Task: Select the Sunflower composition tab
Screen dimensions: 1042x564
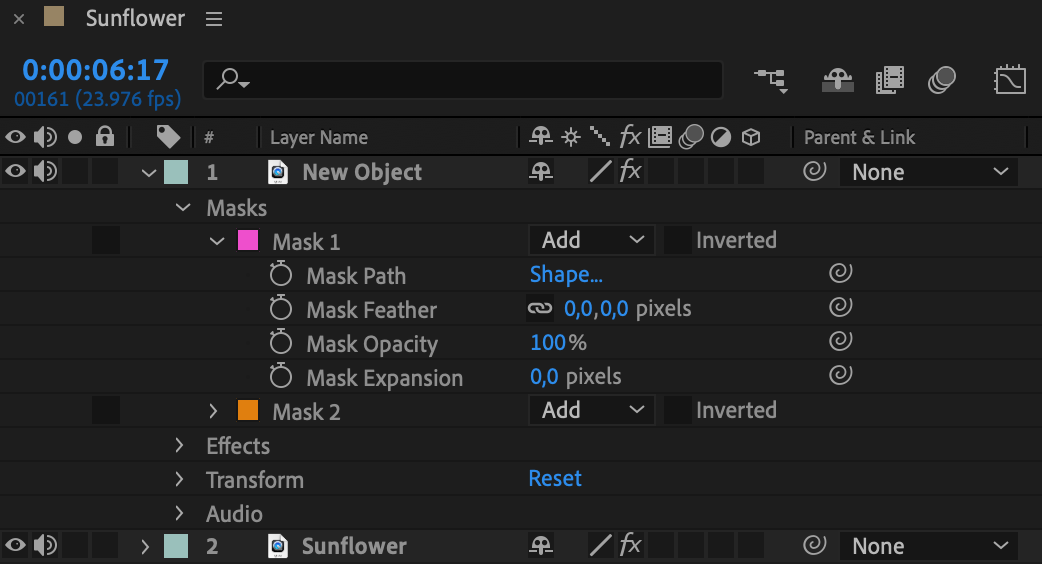Action: (x=135, y=18)
